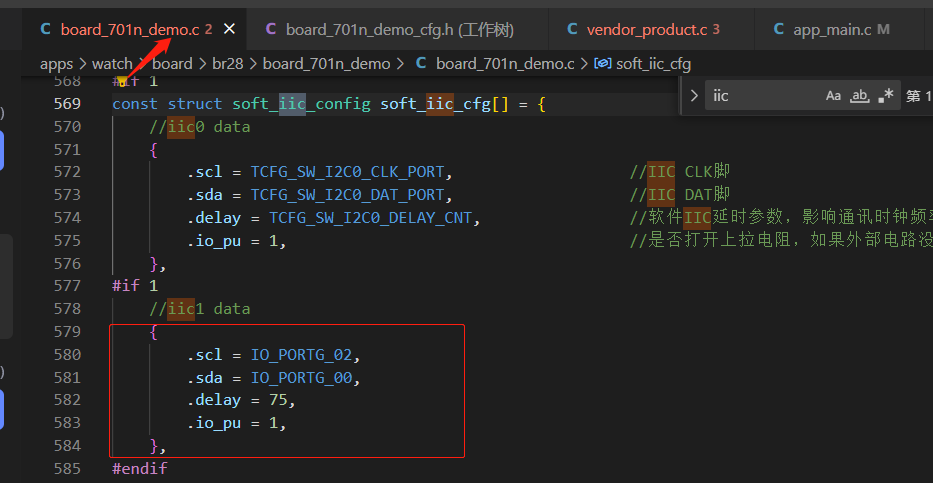Click the find input field containing iic
Screen dimensions: 933x483
click(x=765, y=96)
